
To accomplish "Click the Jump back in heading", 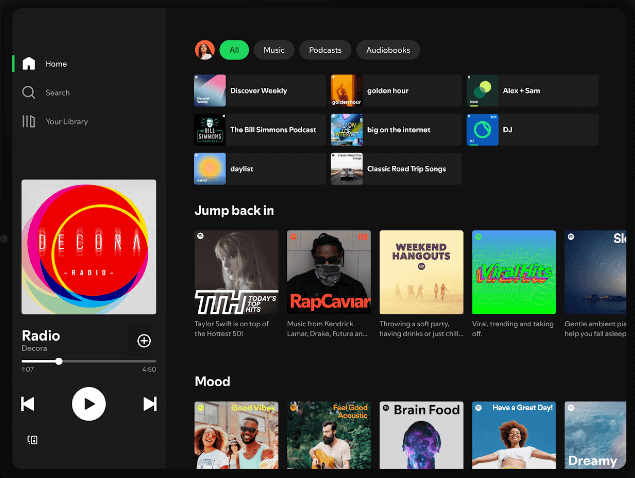I will (x=234, y=211).
